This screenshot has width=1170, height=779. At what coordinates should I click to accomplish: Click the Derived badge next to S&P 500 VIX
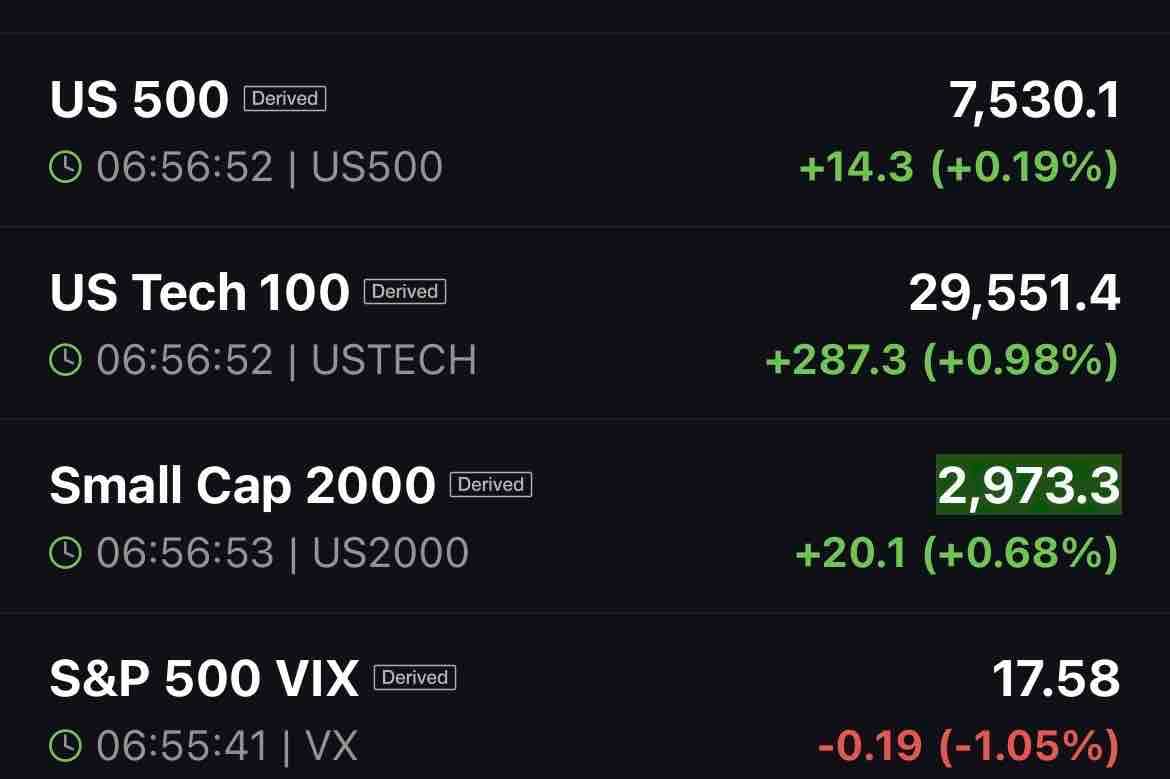[x=415, y=678]
